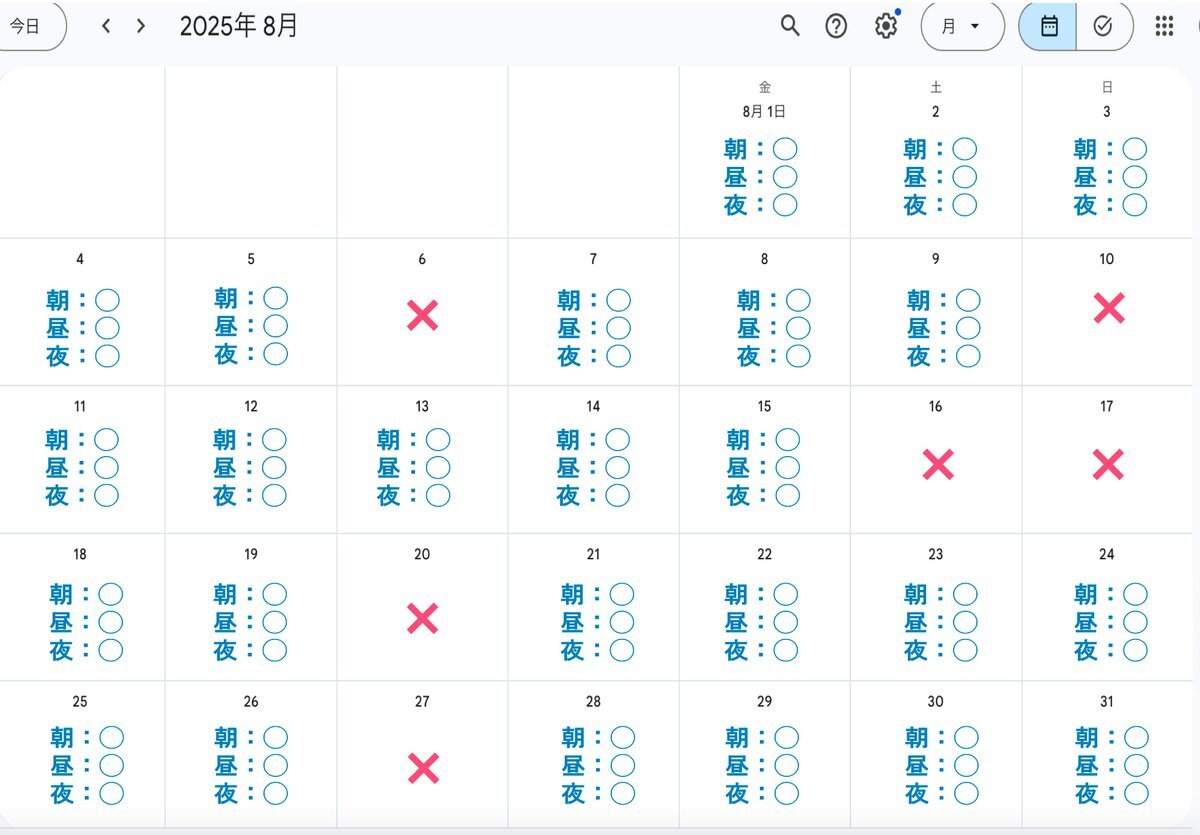Open the 8月 1日 date header
Image resolution: width=1200 pixels, height=835 pixels.
coord(764,112)
